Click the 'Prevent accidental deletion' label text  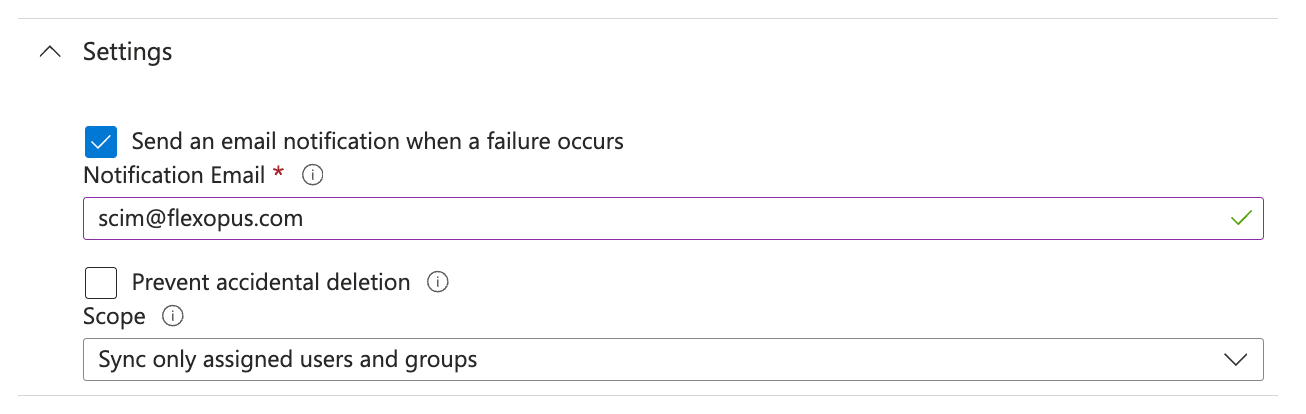pos(271,283)
